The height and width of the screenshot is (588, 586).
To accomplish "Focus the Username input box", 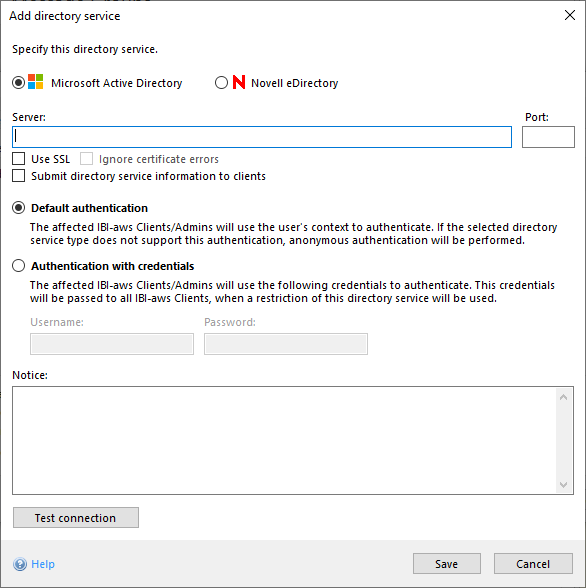I will coord(112,344).
